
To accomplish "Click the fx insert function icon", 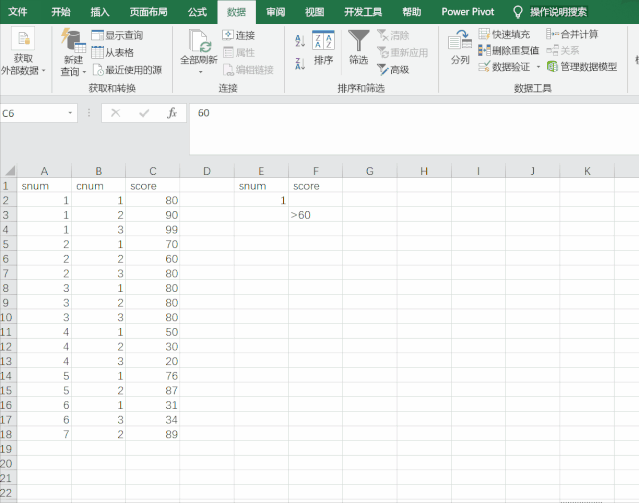I will [x=172, y=113].
